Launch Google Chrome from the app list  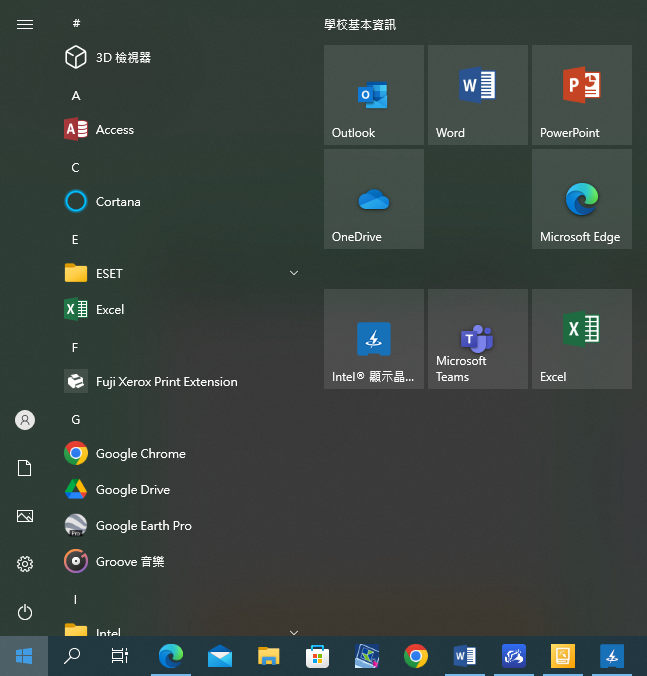click(181, 454)
